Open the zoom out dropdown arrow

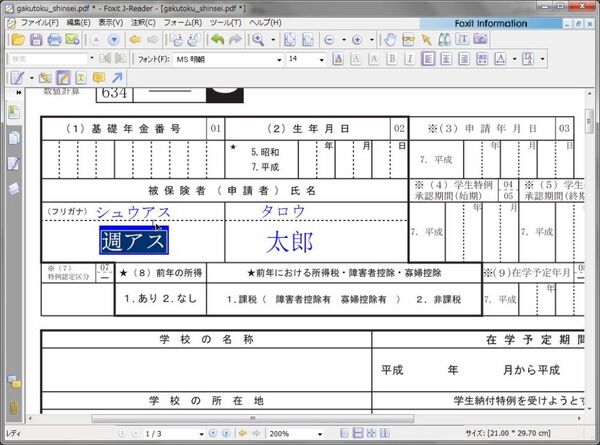pyautogui.click(x=344, y=40)
